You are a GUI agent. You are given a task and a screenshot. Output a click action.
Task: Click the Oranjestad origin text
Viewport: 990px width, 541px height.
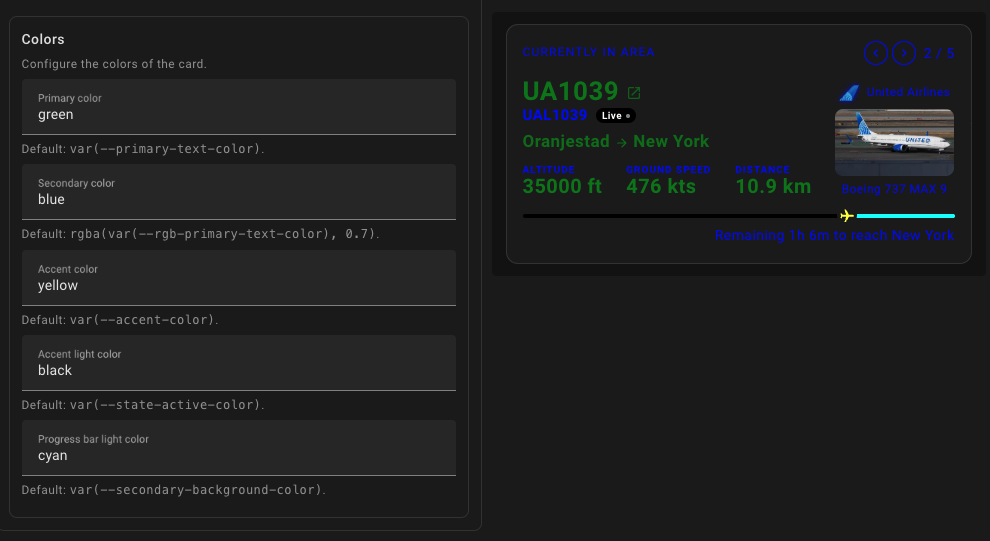click(566, 141)
